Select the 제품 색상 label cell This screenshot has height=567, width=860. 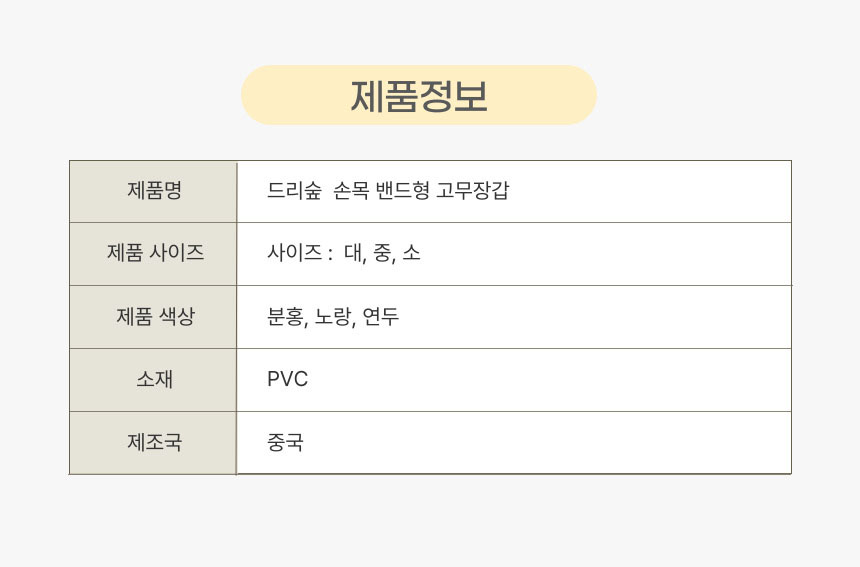click(154, 317)
